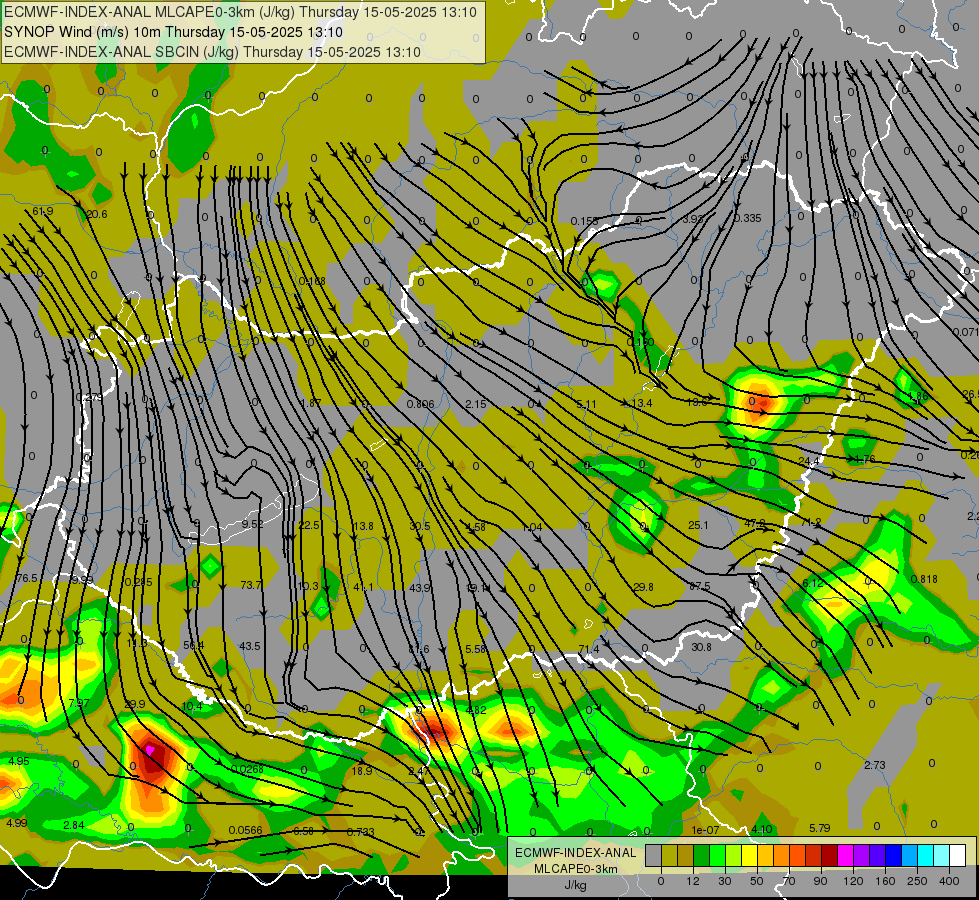Image resolution: width=979 pixels, height=900 pixels.
Task: Click the map value 73.7
Action: (251, 585)
